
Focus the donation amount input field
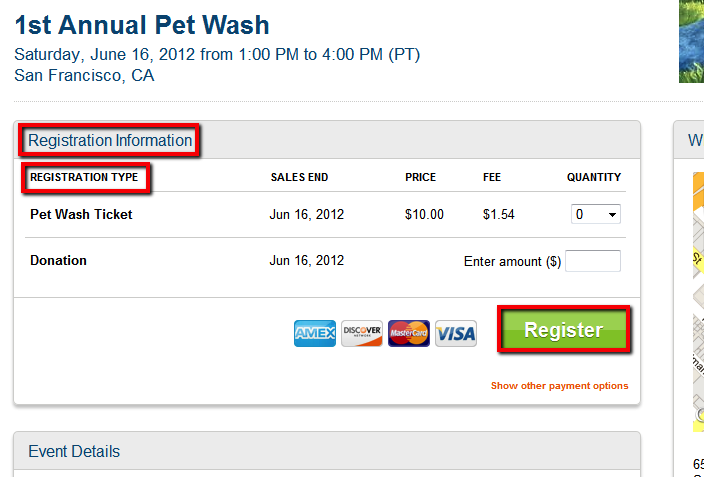tap(593, 261)
